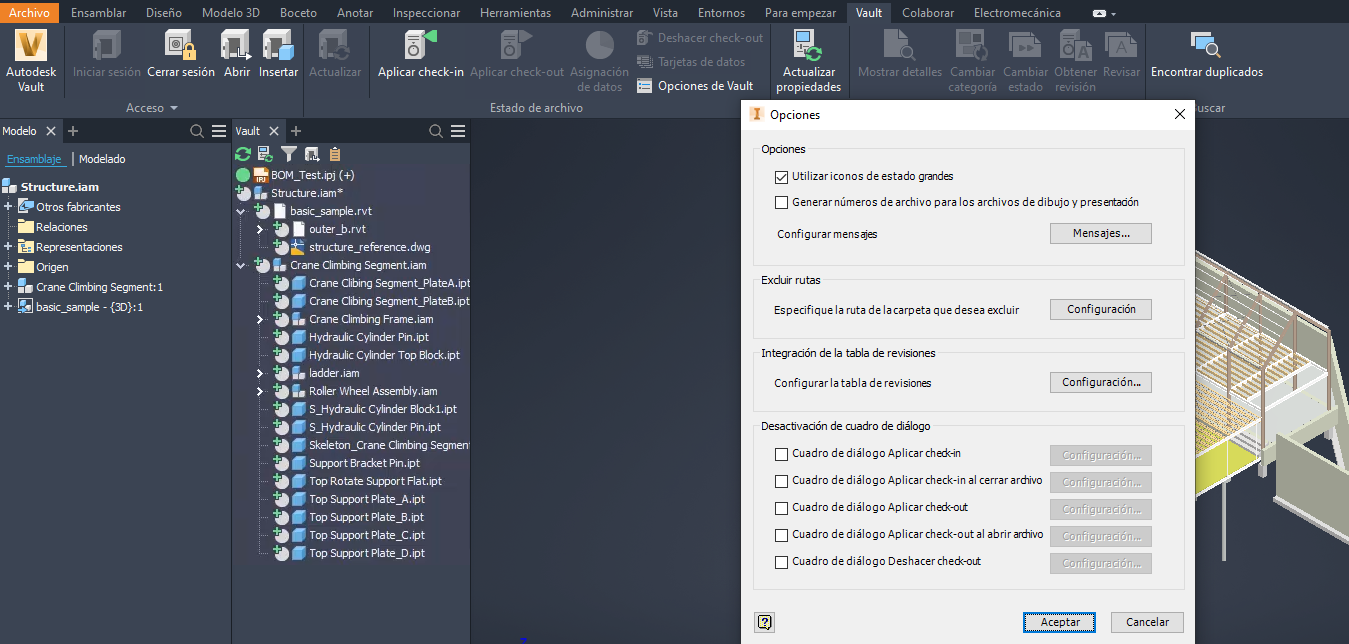
Task: Check Cuadro de diálogo Deshacer check-out
Action: (782, 562)
